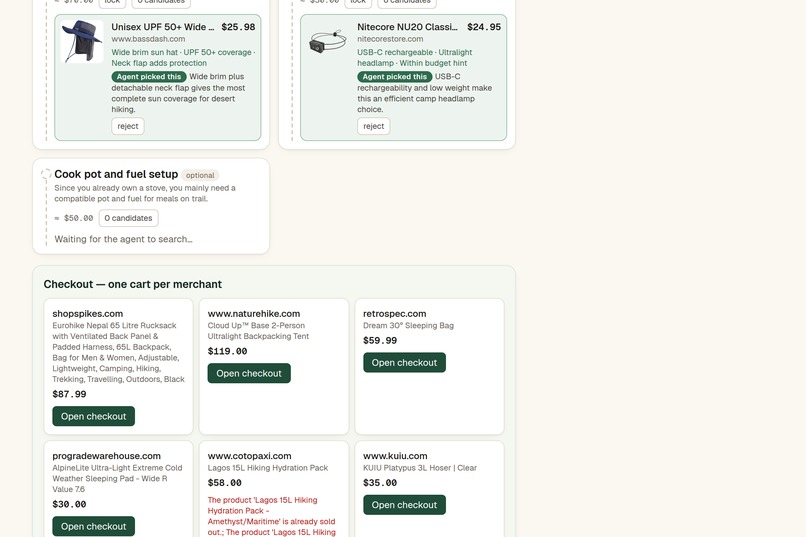Screen dimensions: 806x537
Task: Click the Nitecore NU20 Classi... product title
Action: [x=407, y=27]
